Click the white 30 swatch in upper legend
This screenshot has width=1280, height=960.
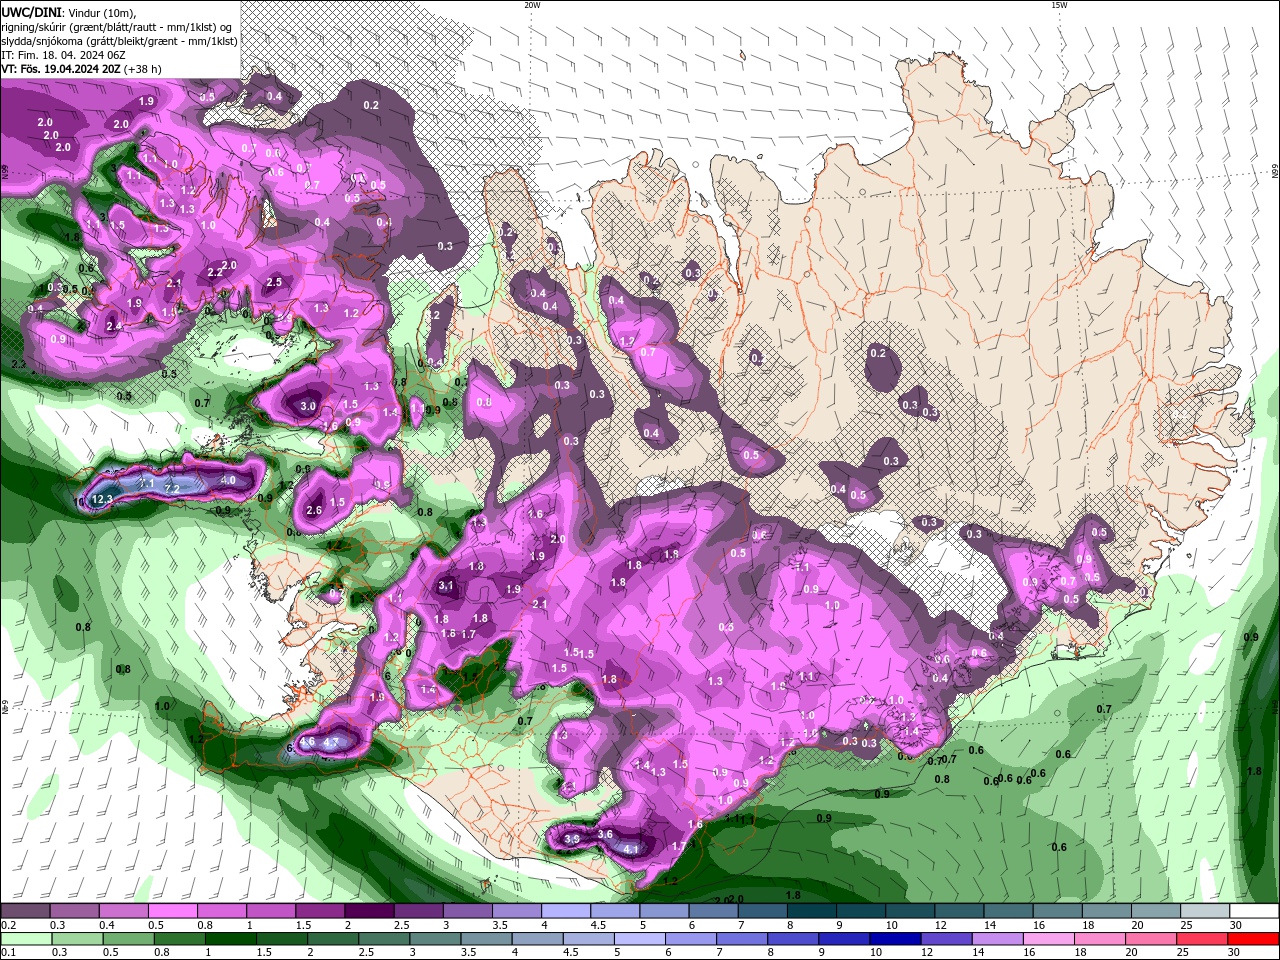(x=1255, y=911)
